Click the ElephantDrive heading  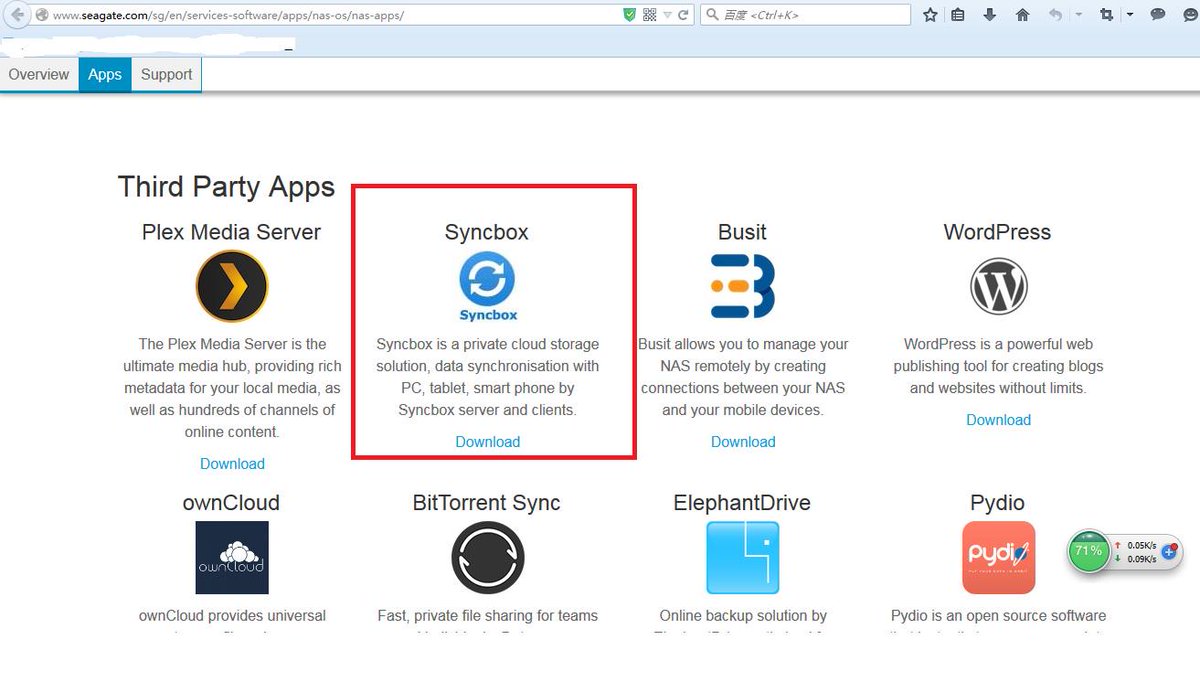(x=742, y=503)
